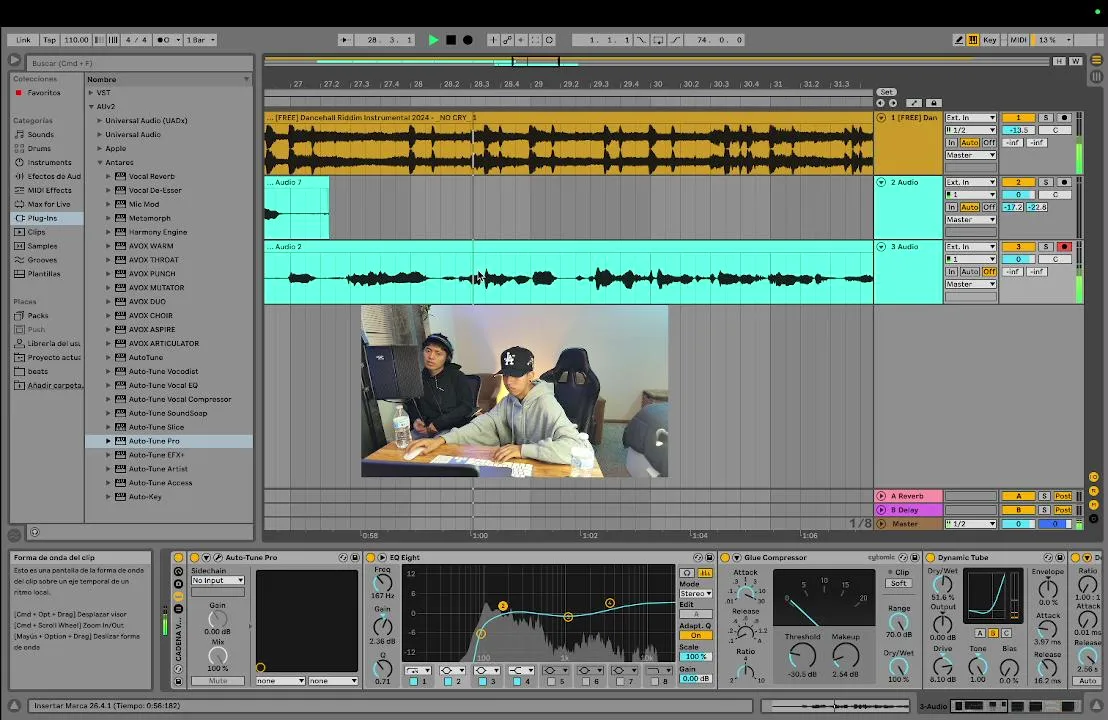
Task: Arm the Arrangement Record button
Action: 468,40
